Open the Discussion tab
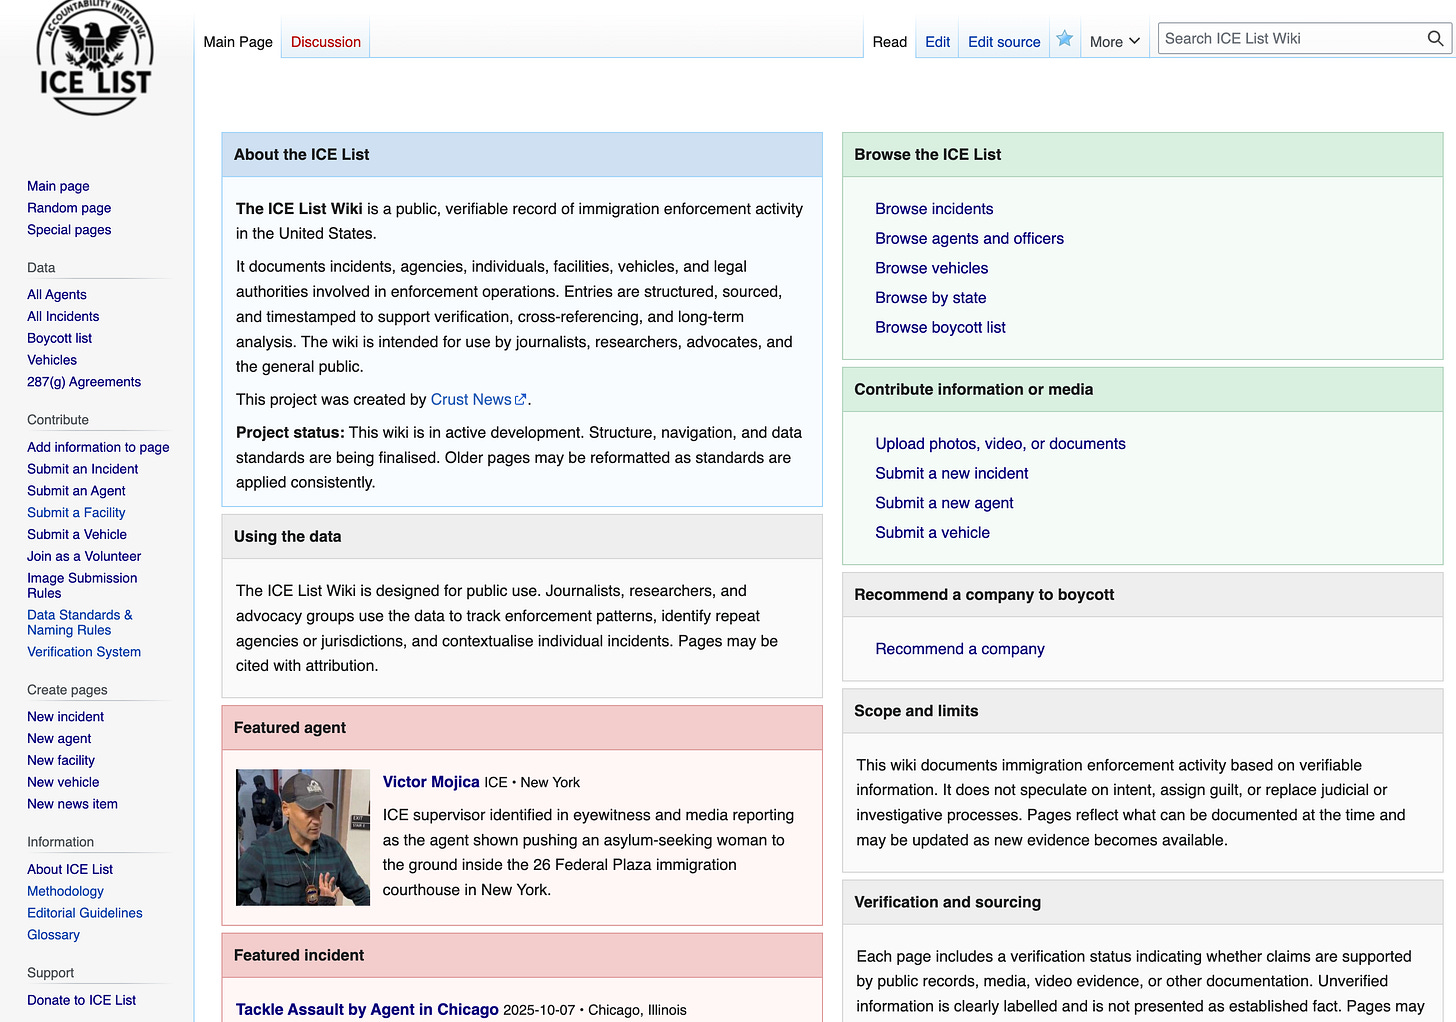Screen dimensions: 1456x1022 pyautogui.click(x=326, y=42)
